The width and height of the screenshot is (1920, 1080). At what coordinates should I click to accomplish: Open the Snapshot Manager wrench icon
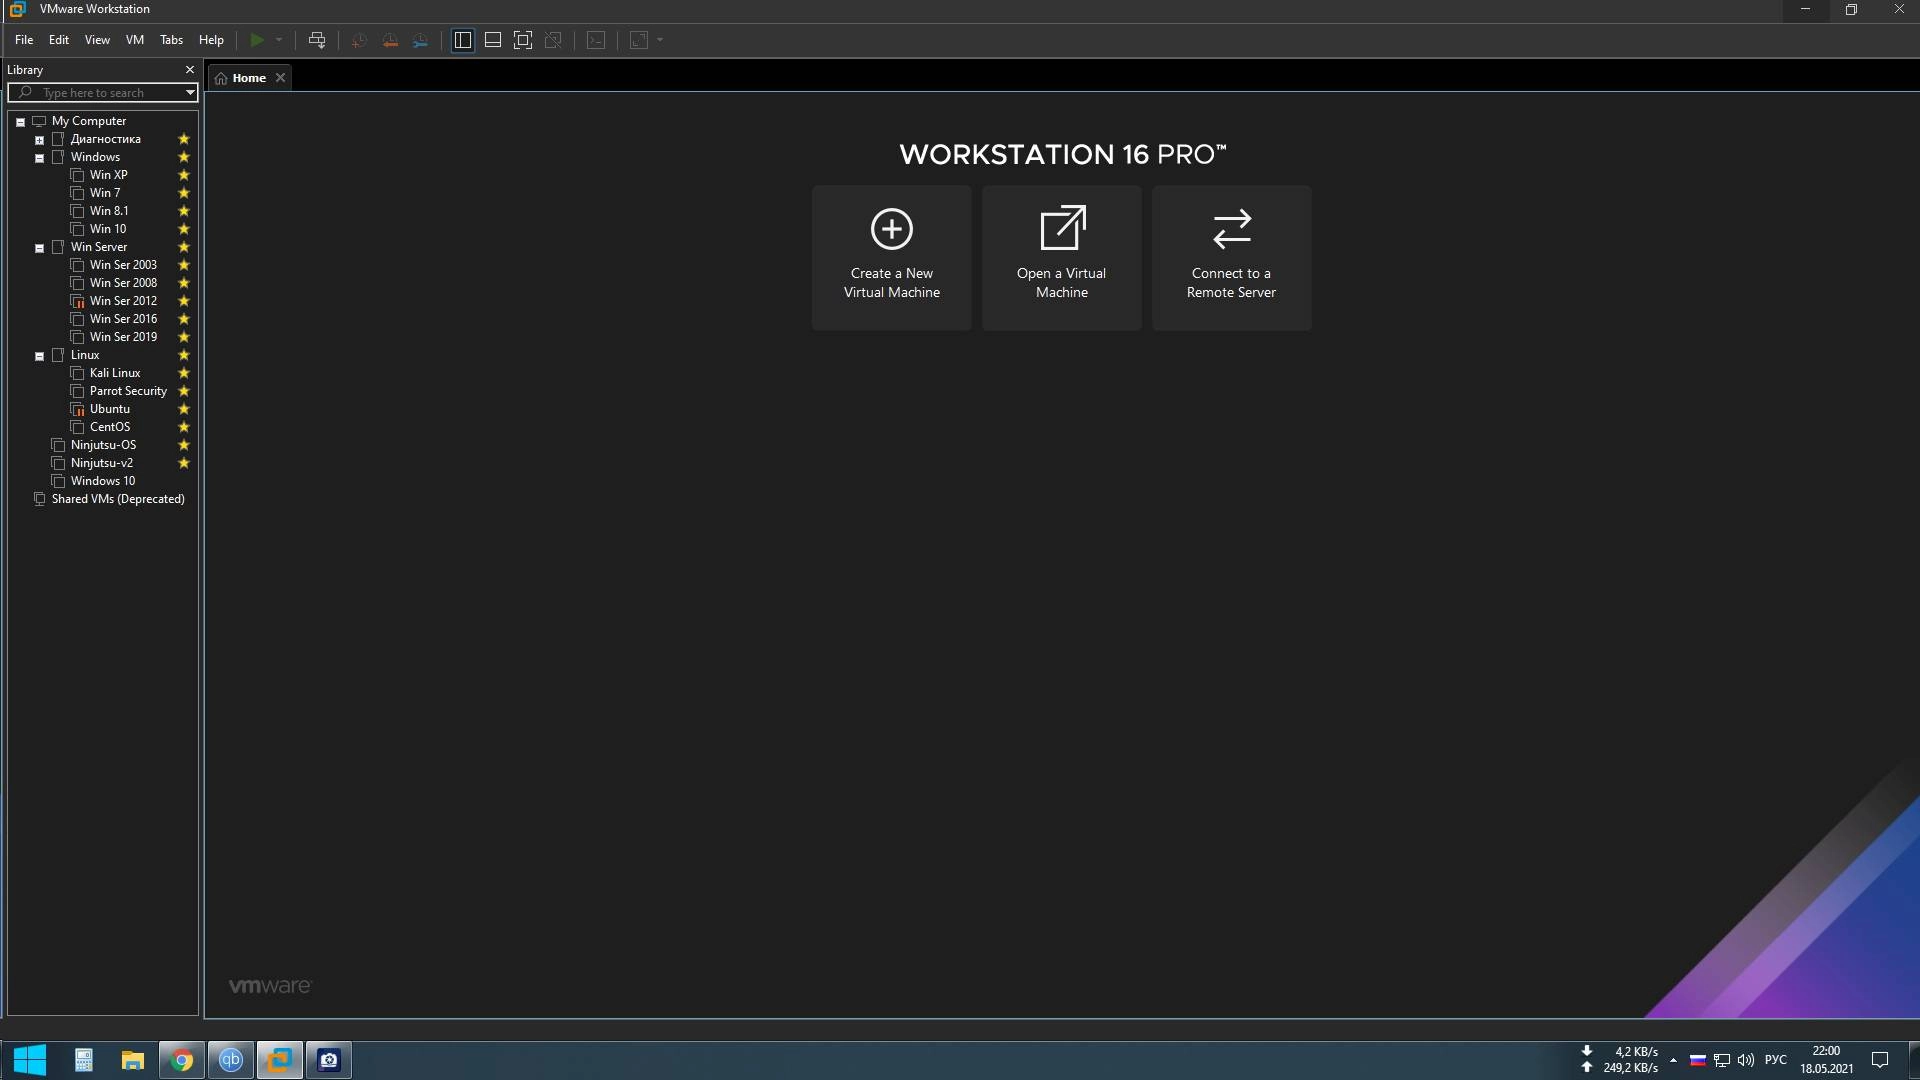tap(421, 40)
